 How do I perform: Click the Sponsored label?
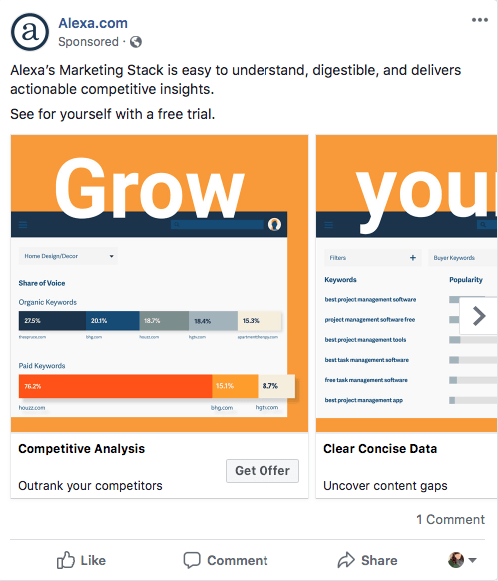(88, 42)
